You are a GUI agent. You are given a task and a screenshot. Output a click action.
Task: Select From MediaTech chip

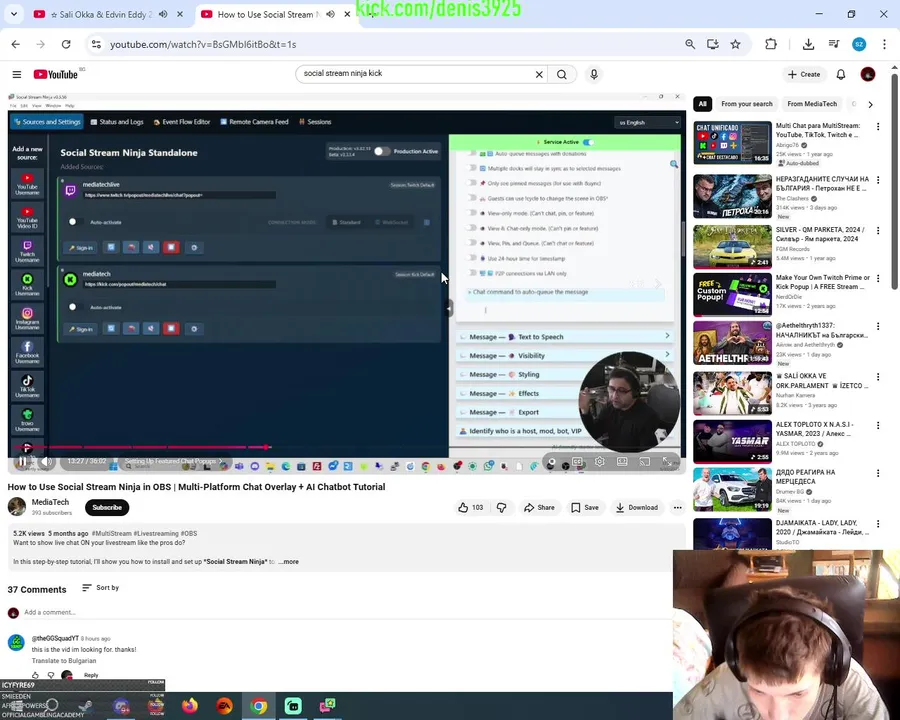[x=812, y=104]
